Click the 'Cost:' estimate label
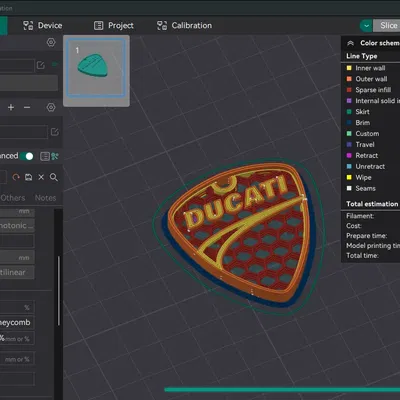Viewport: 400px width, 400px height. pos(354,226)
